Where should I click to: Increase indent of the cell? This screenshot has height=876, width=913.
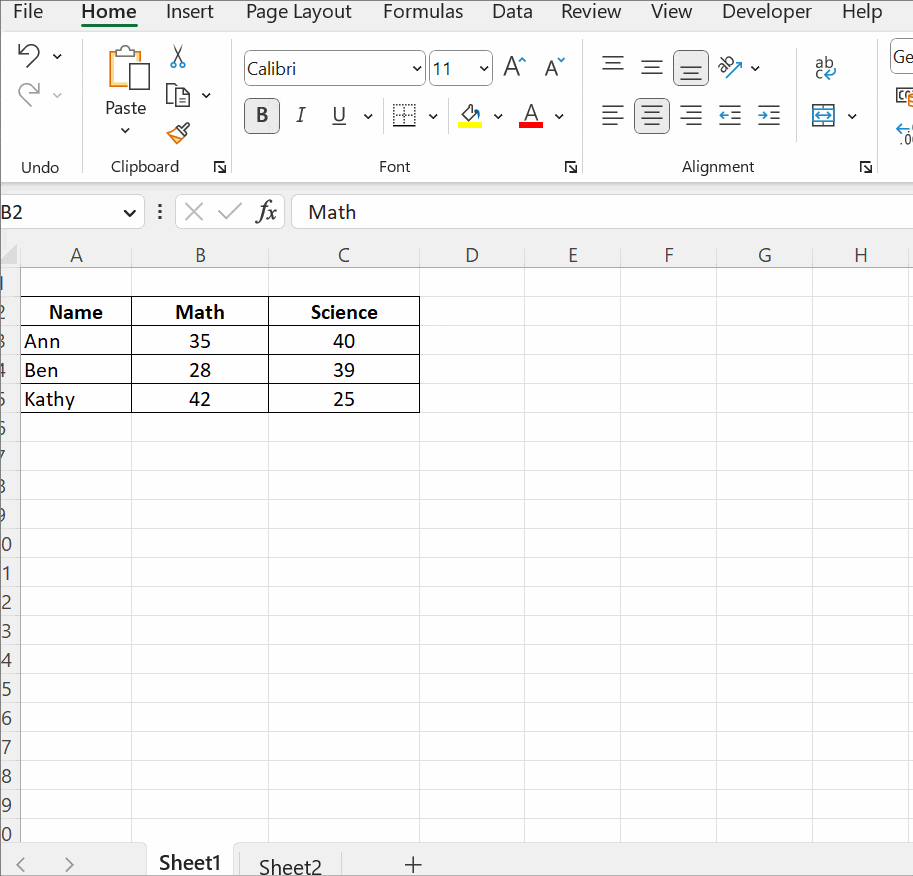click(768, 115)
